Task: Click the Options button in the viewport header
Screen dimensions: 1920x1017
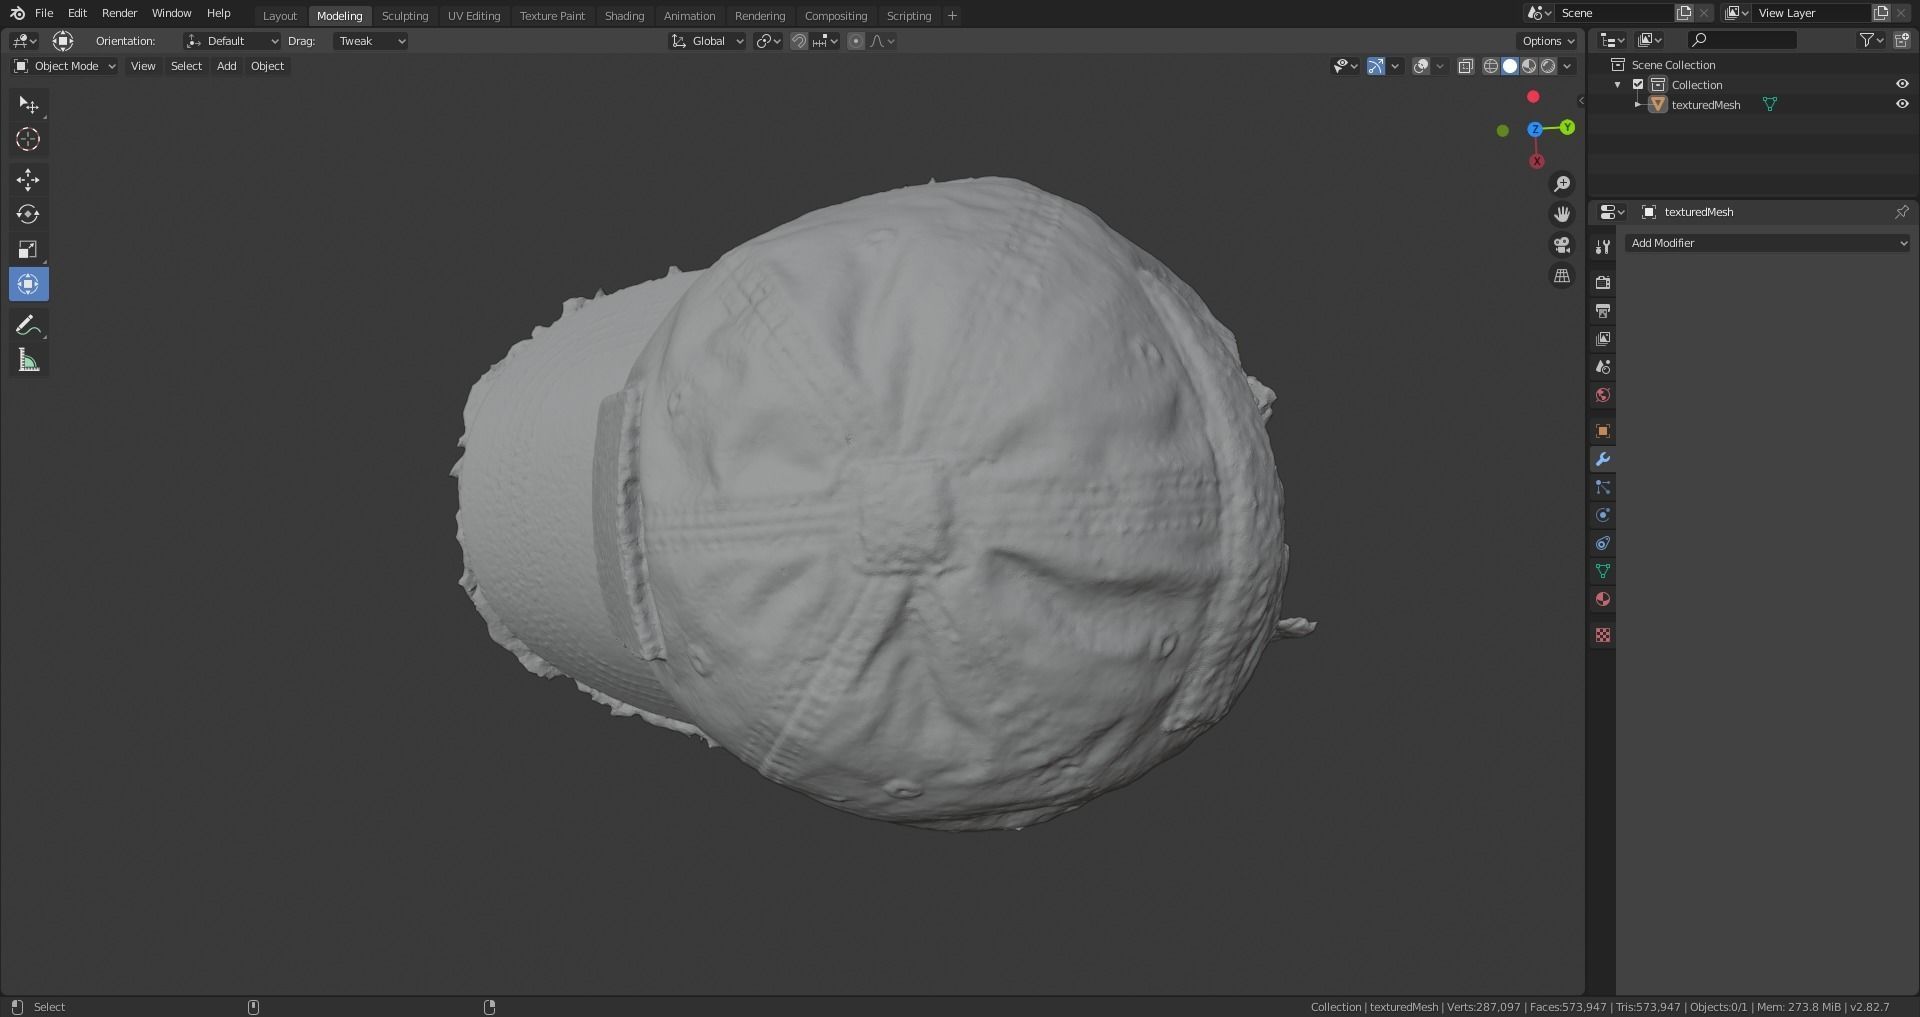Action: point(1546,41)
